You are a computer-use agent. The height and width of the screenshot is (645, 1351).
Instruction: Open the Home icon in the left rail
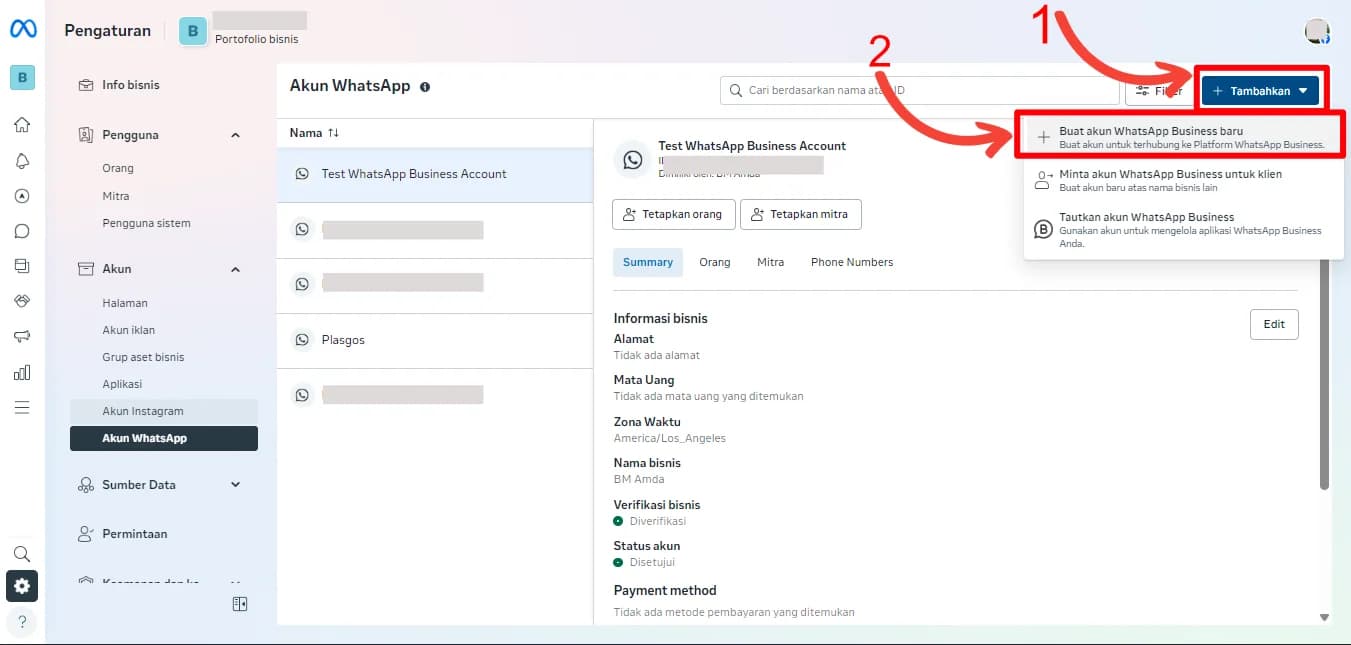(22, 124)
